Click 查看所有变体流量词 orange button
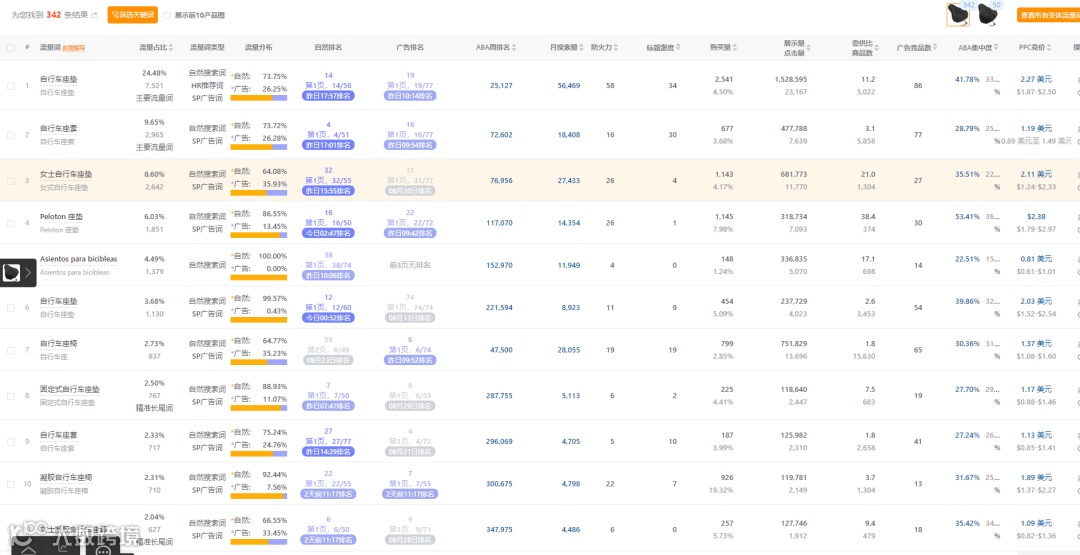Image resolution: width=1080 pixels, height=555 pixels. 1048,14
